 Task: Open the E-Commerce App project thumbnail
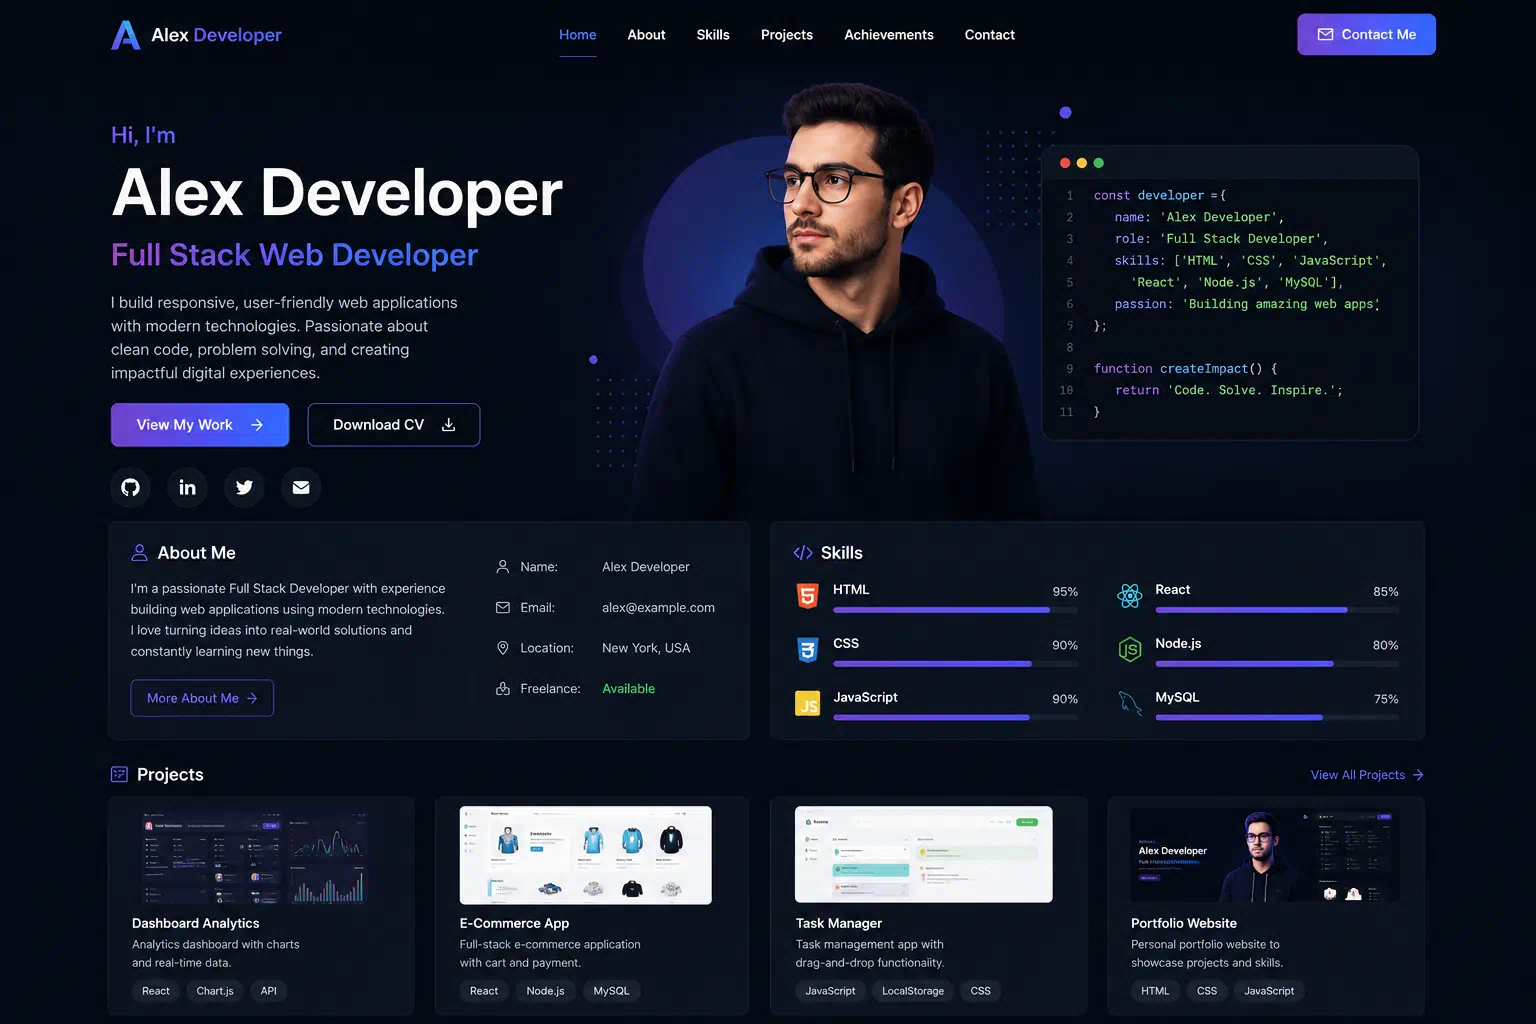(x=586, y=855)
